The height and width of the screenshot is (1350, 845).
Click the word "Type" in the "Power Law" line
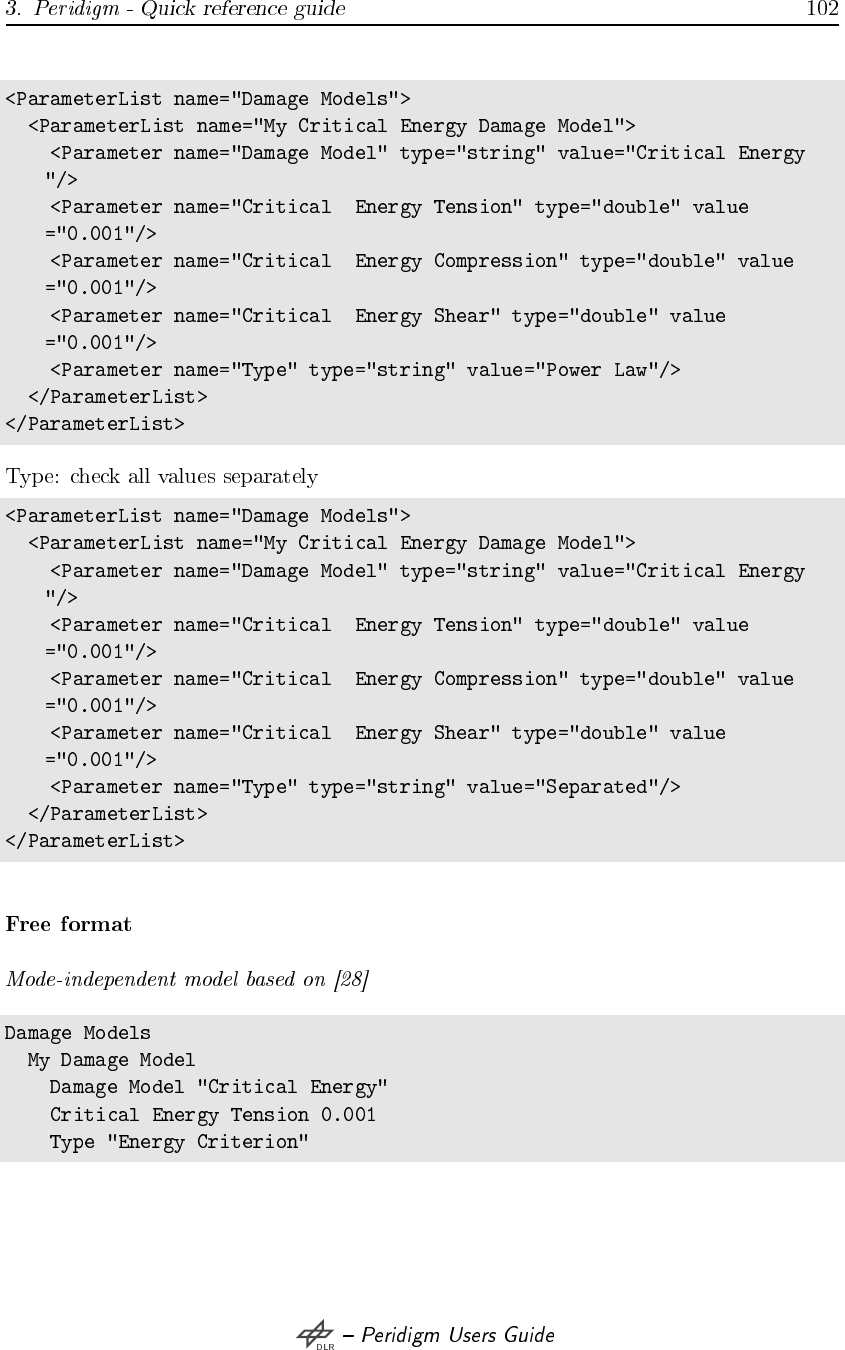[263, 370]
